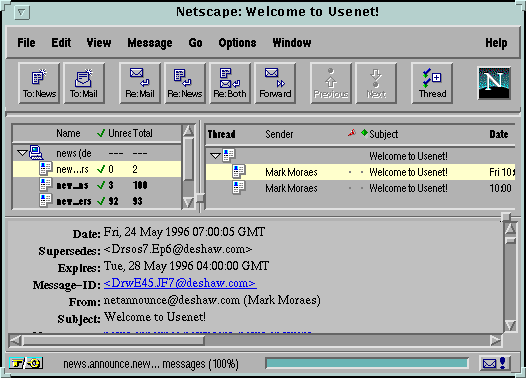Toggle flag dot on 10:00 Mark Moraes message
The height and width of the screenshot is (378, 526).
350,188
